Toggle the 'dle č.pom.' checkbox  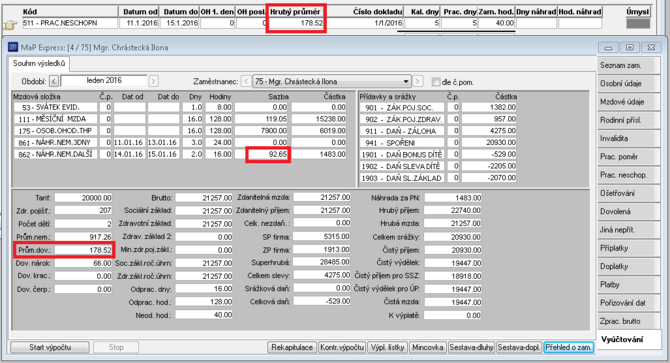[x=436, y=82]
